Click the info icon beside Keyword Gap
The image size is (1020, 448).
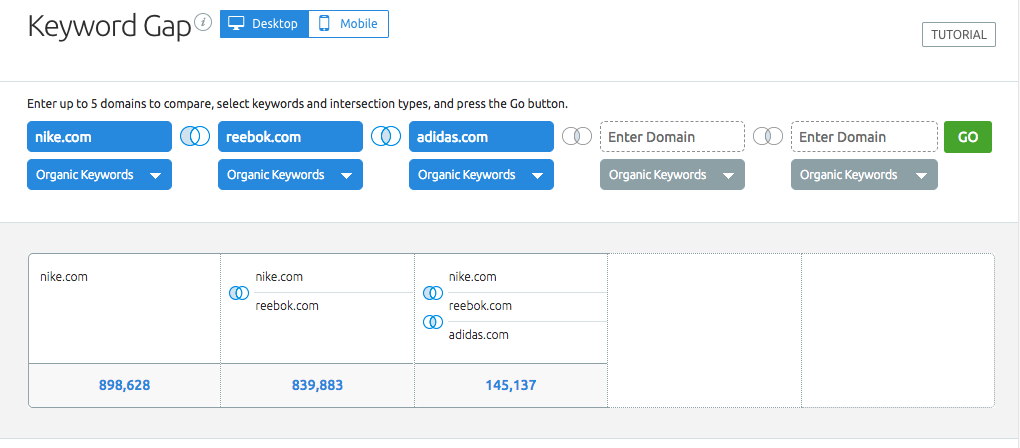tap(204, 23)
